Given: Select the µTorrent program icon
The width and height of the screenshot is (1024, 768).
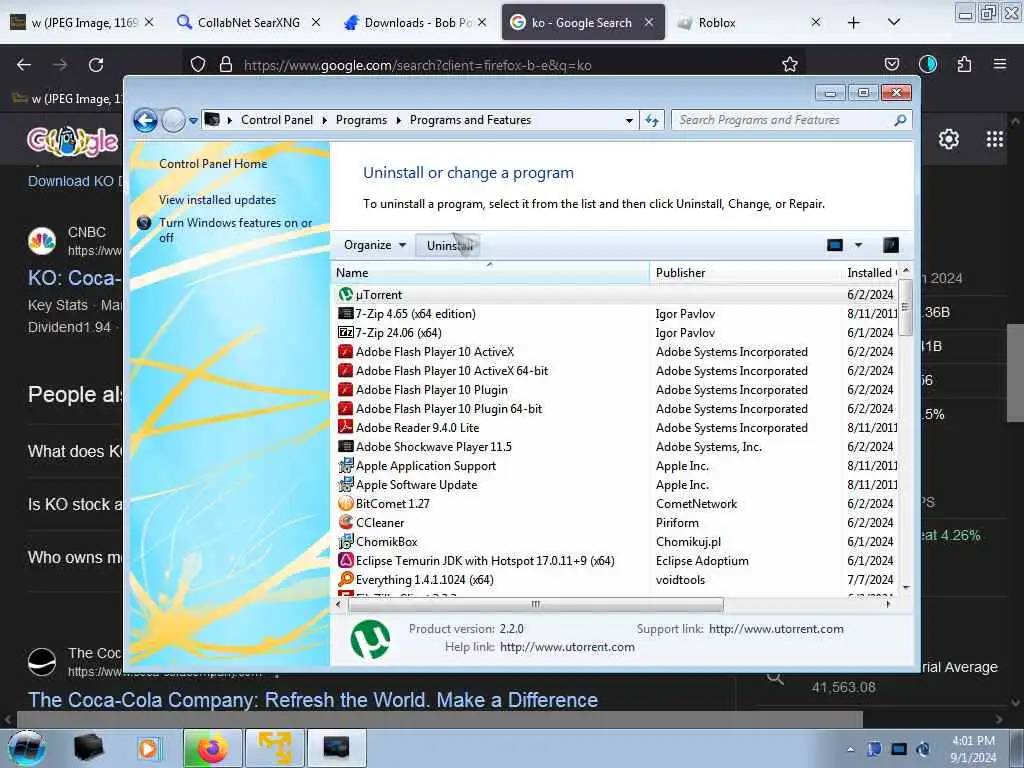Looking at the screenshot, I should 345,295.
